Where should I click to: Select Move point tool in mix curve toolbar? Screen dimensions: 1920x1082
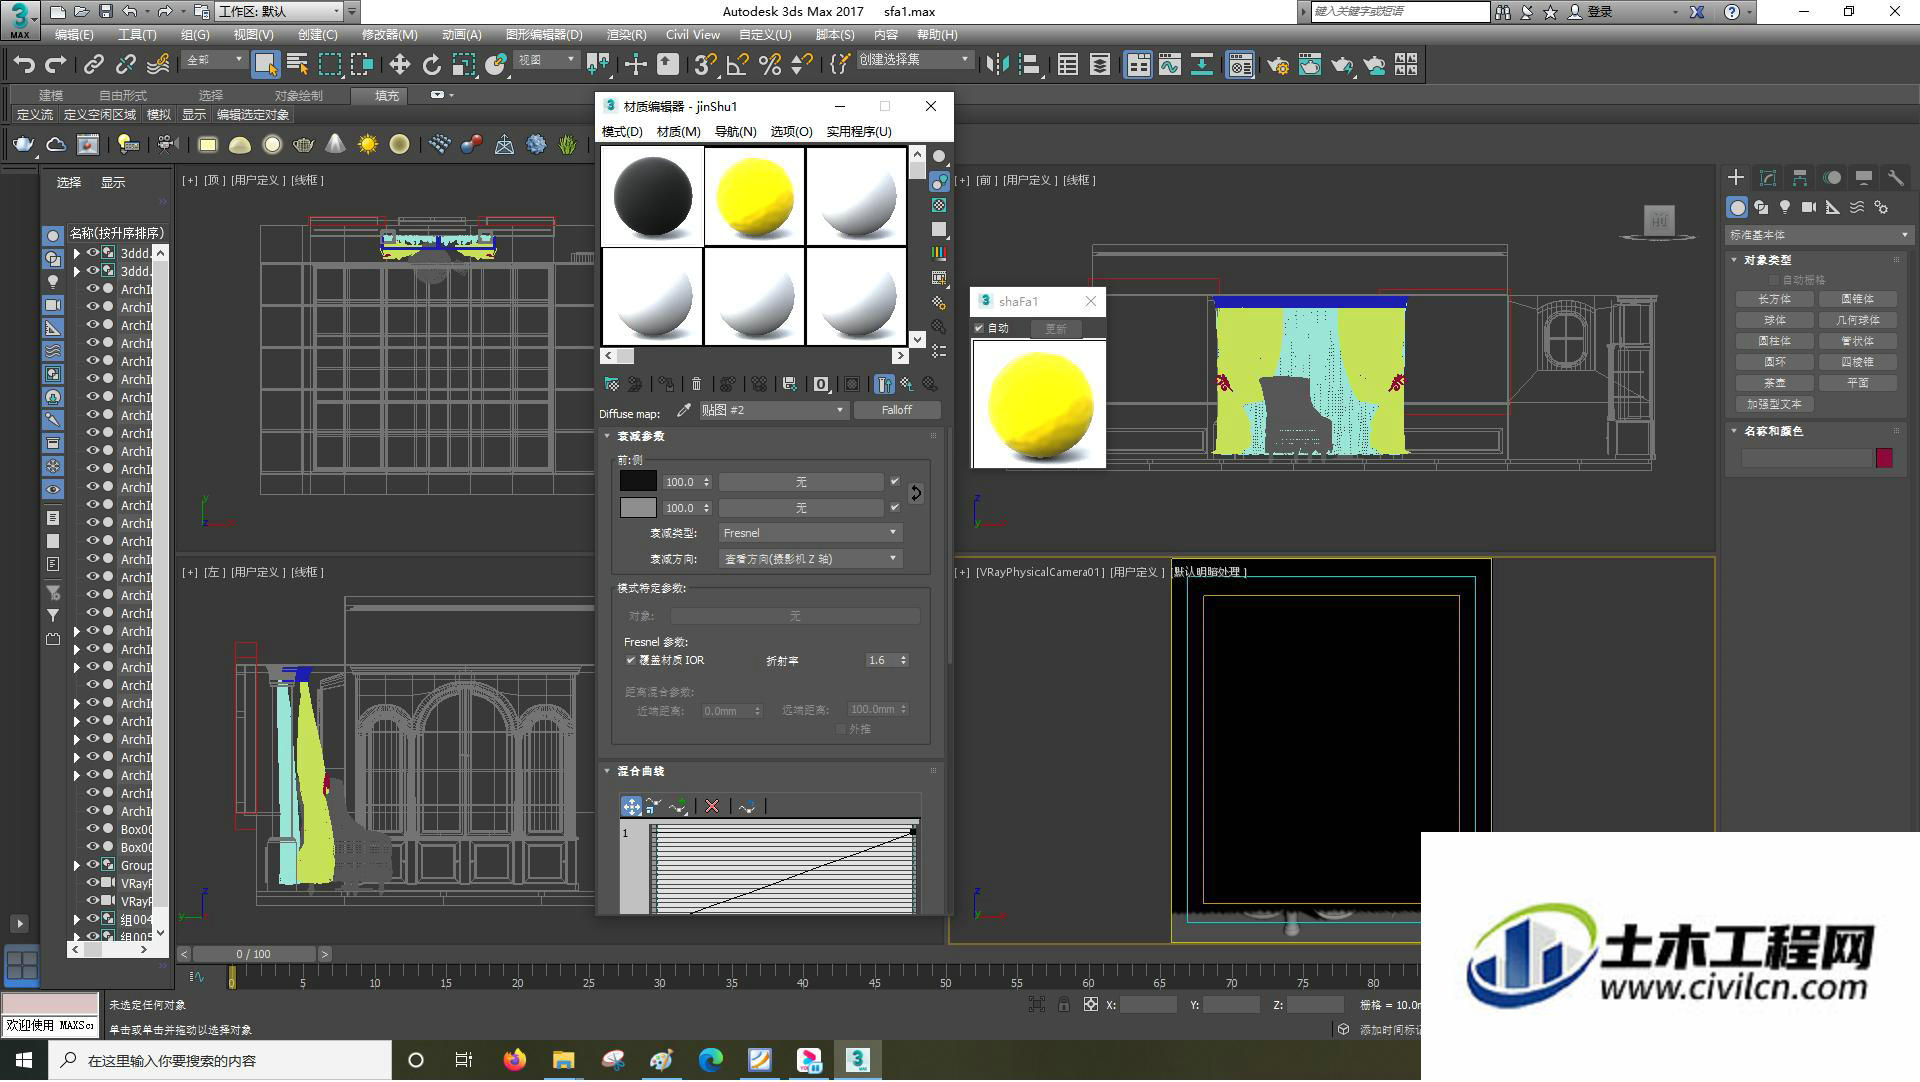coord(631,806)
